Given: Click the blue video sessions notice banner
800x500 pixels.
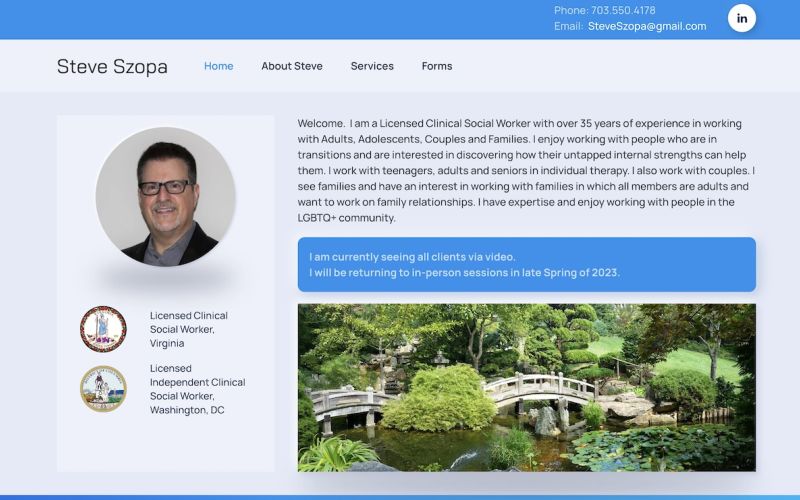Looking at the screenshot, I should point(526,264).
